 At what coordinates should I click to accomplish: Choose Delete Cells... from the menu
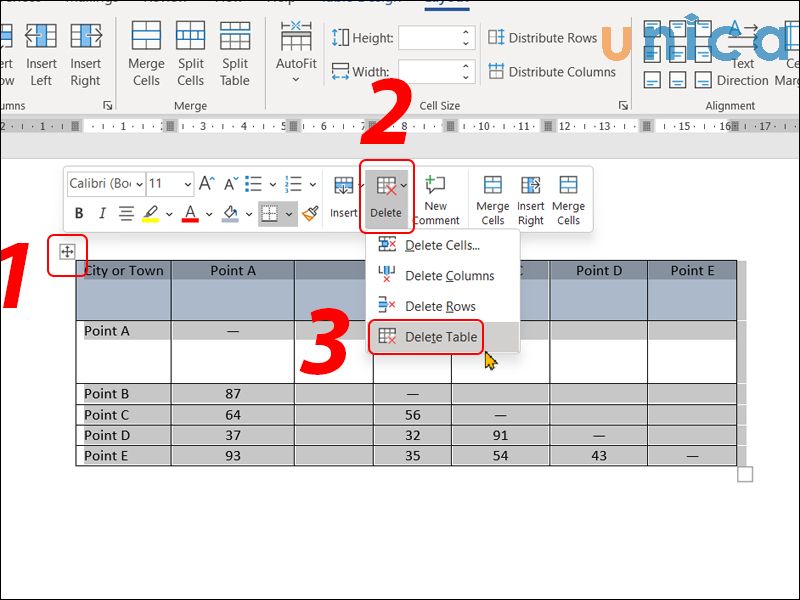(443, 245)
